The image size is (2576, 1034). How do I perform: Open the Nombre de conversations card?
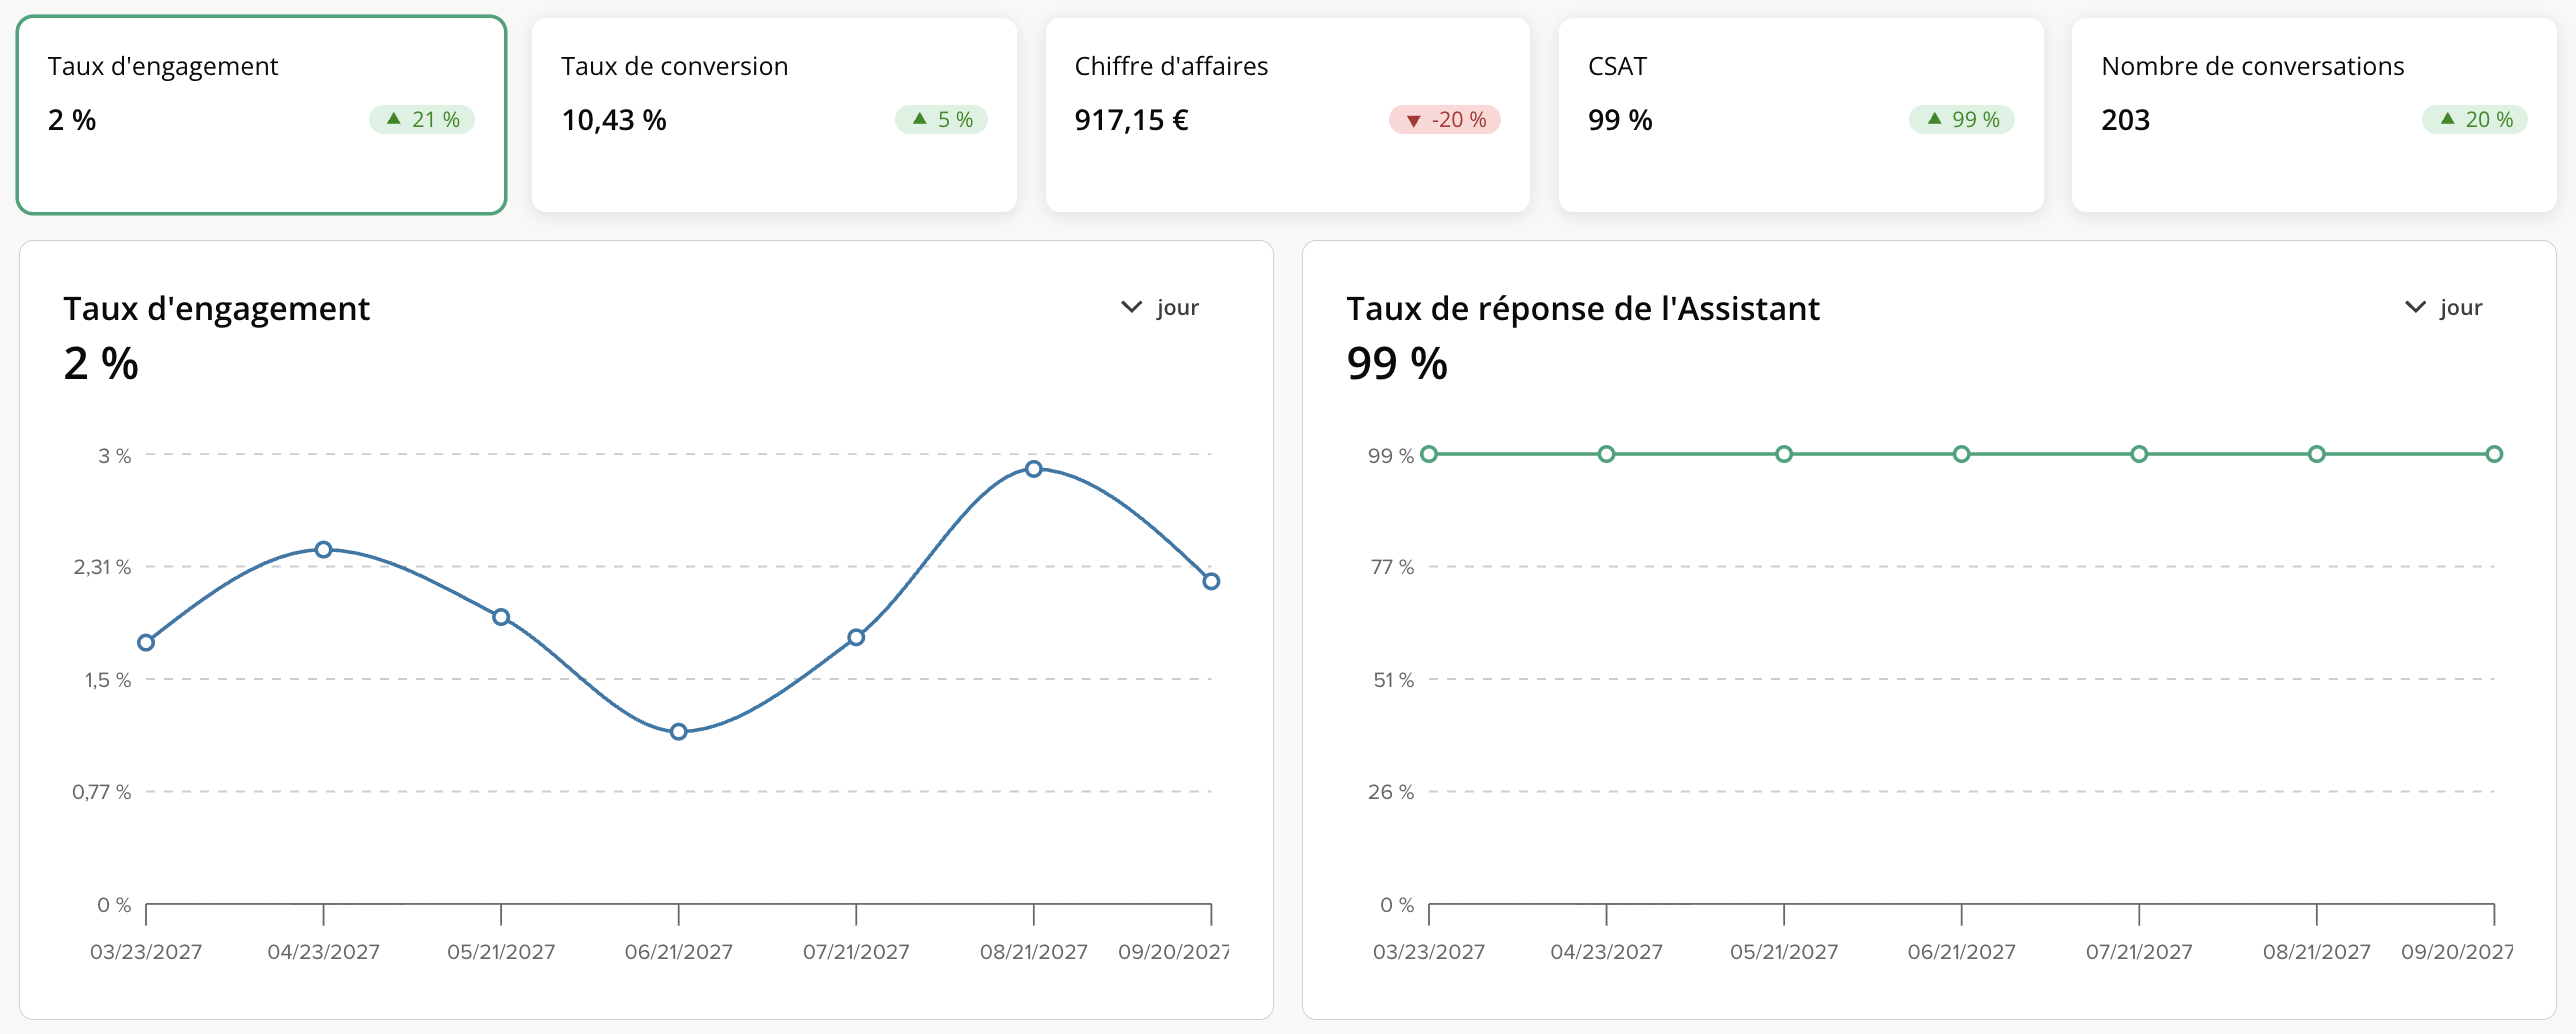pyautogui.click(x=2314, y=115)
